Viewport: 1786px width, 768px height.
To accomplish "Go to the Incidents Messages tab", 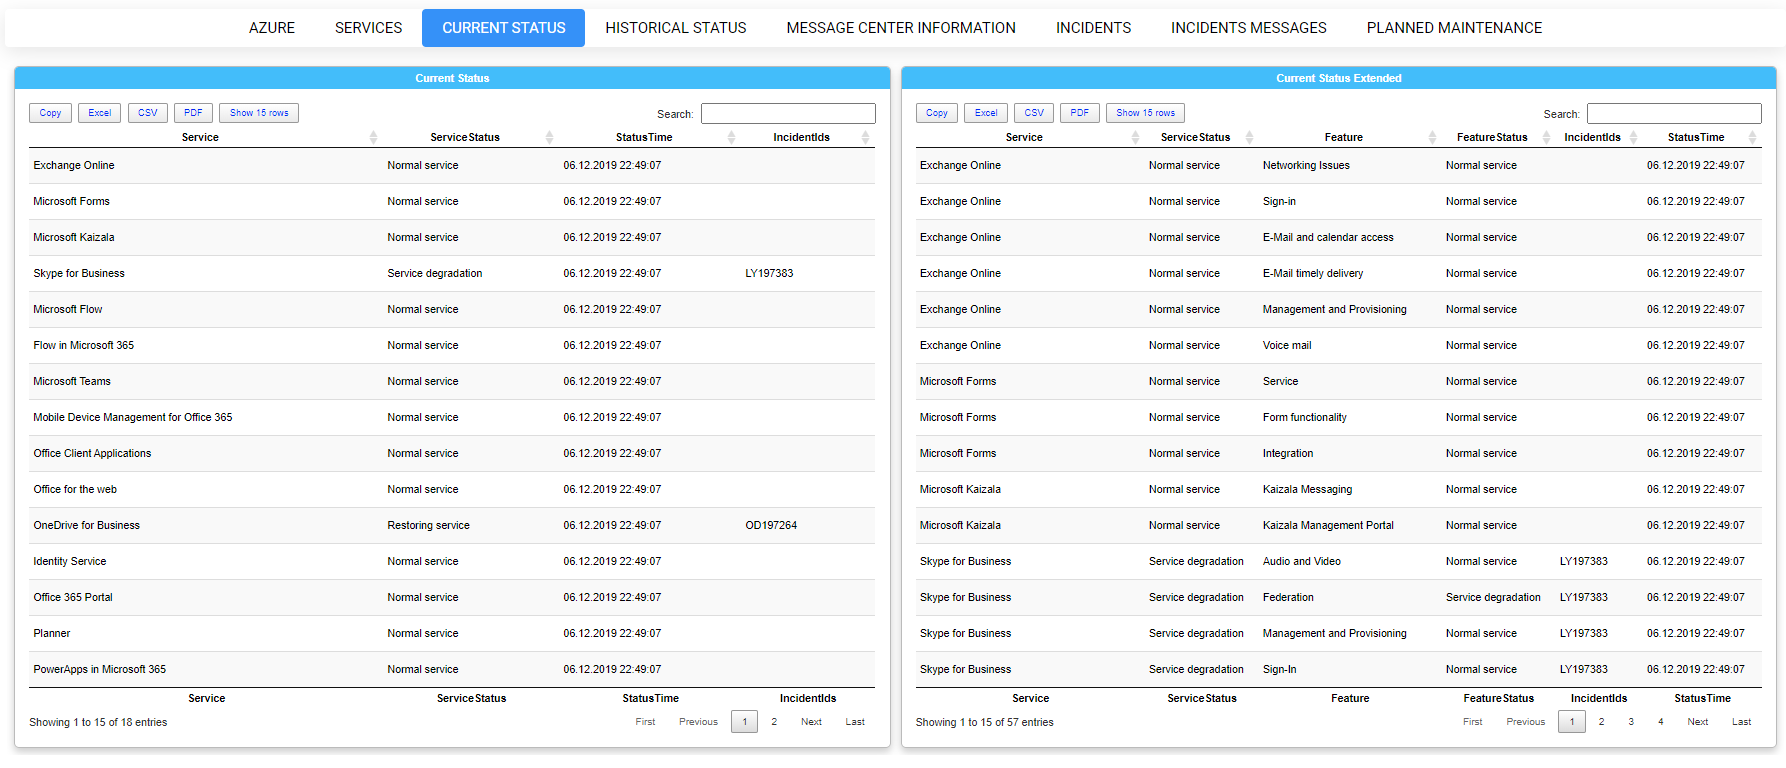I will 1248,28.
